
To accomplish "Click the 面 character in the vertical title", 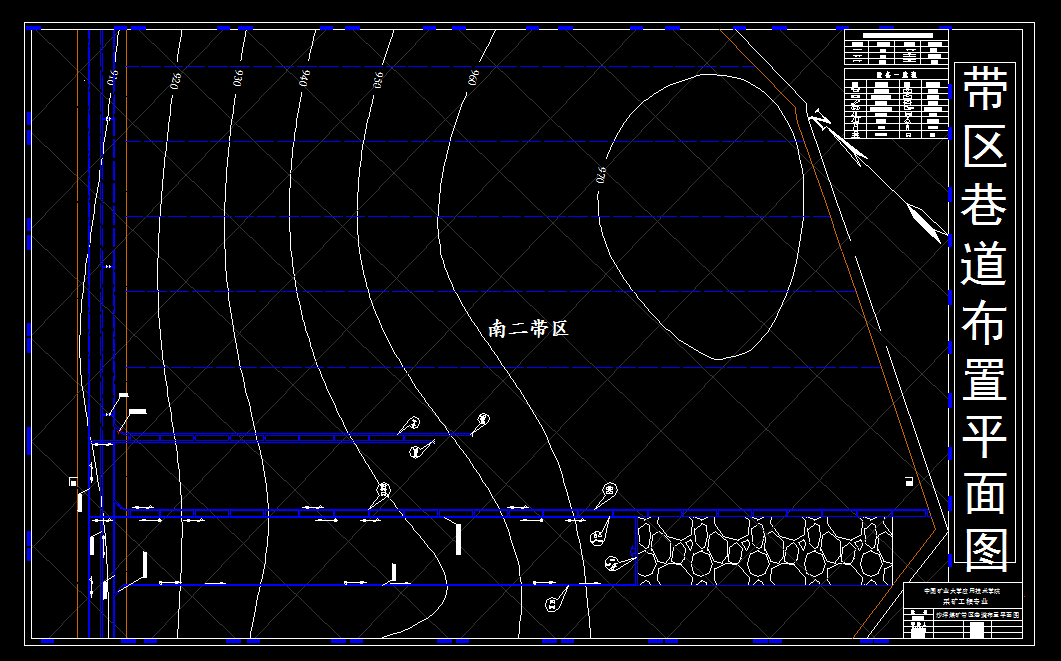I will (x=985, y=494).
